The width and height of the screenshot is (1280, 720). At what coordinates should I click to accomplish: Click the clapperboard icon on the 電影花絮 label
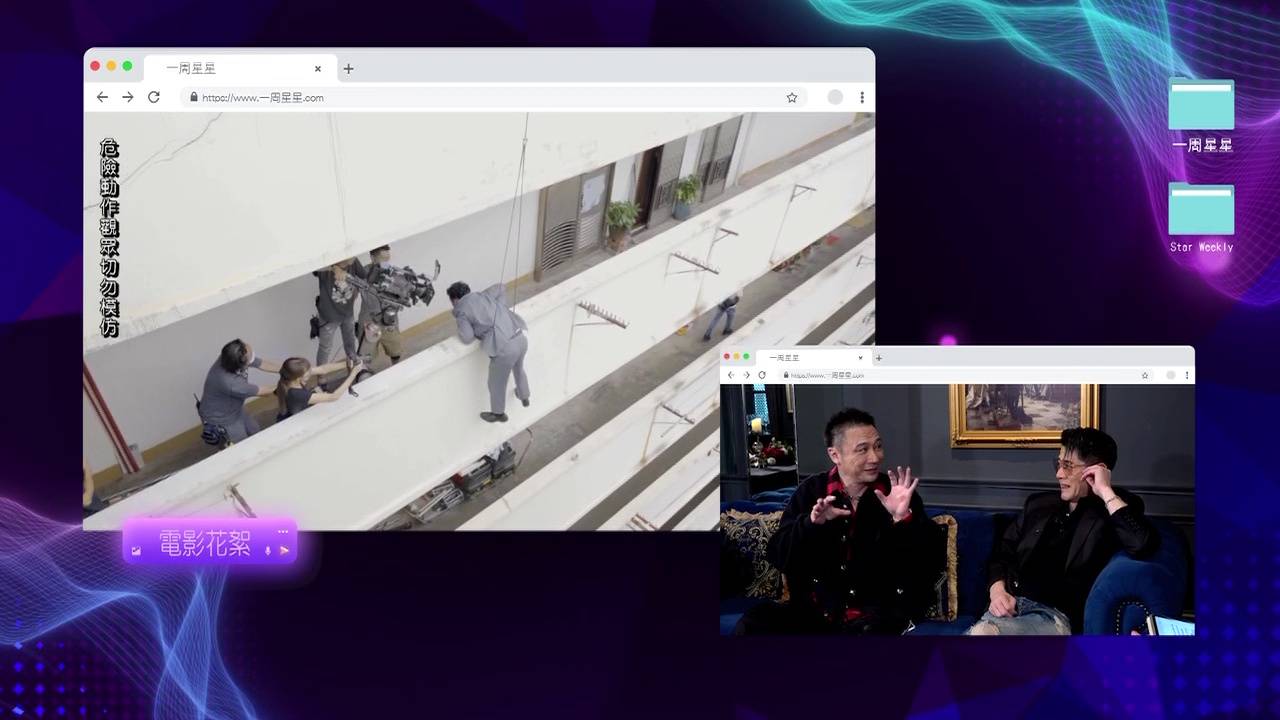(136, 550)
